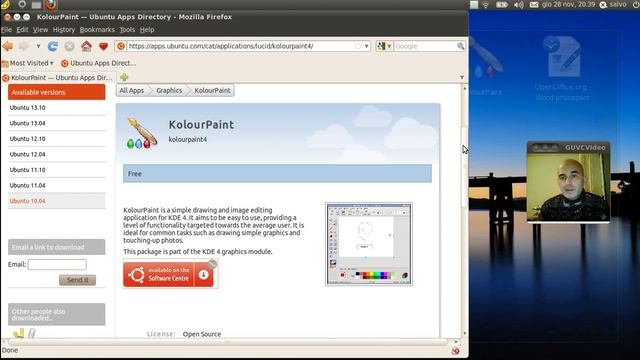The height and width of the screenshot is (360, 640).
Task: Go to All Apps breadcrumb
Action: pos(131,90)
